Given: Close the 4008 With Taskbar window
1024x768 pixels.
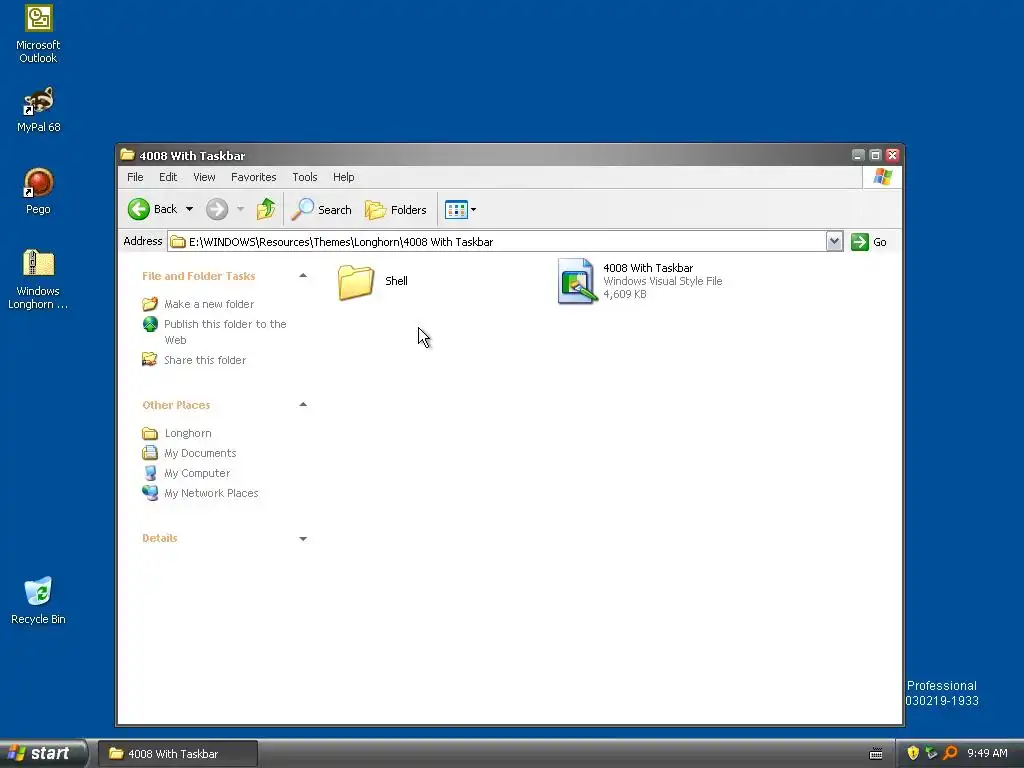Looking at the screenshot, I should click(x=892, y=155).
